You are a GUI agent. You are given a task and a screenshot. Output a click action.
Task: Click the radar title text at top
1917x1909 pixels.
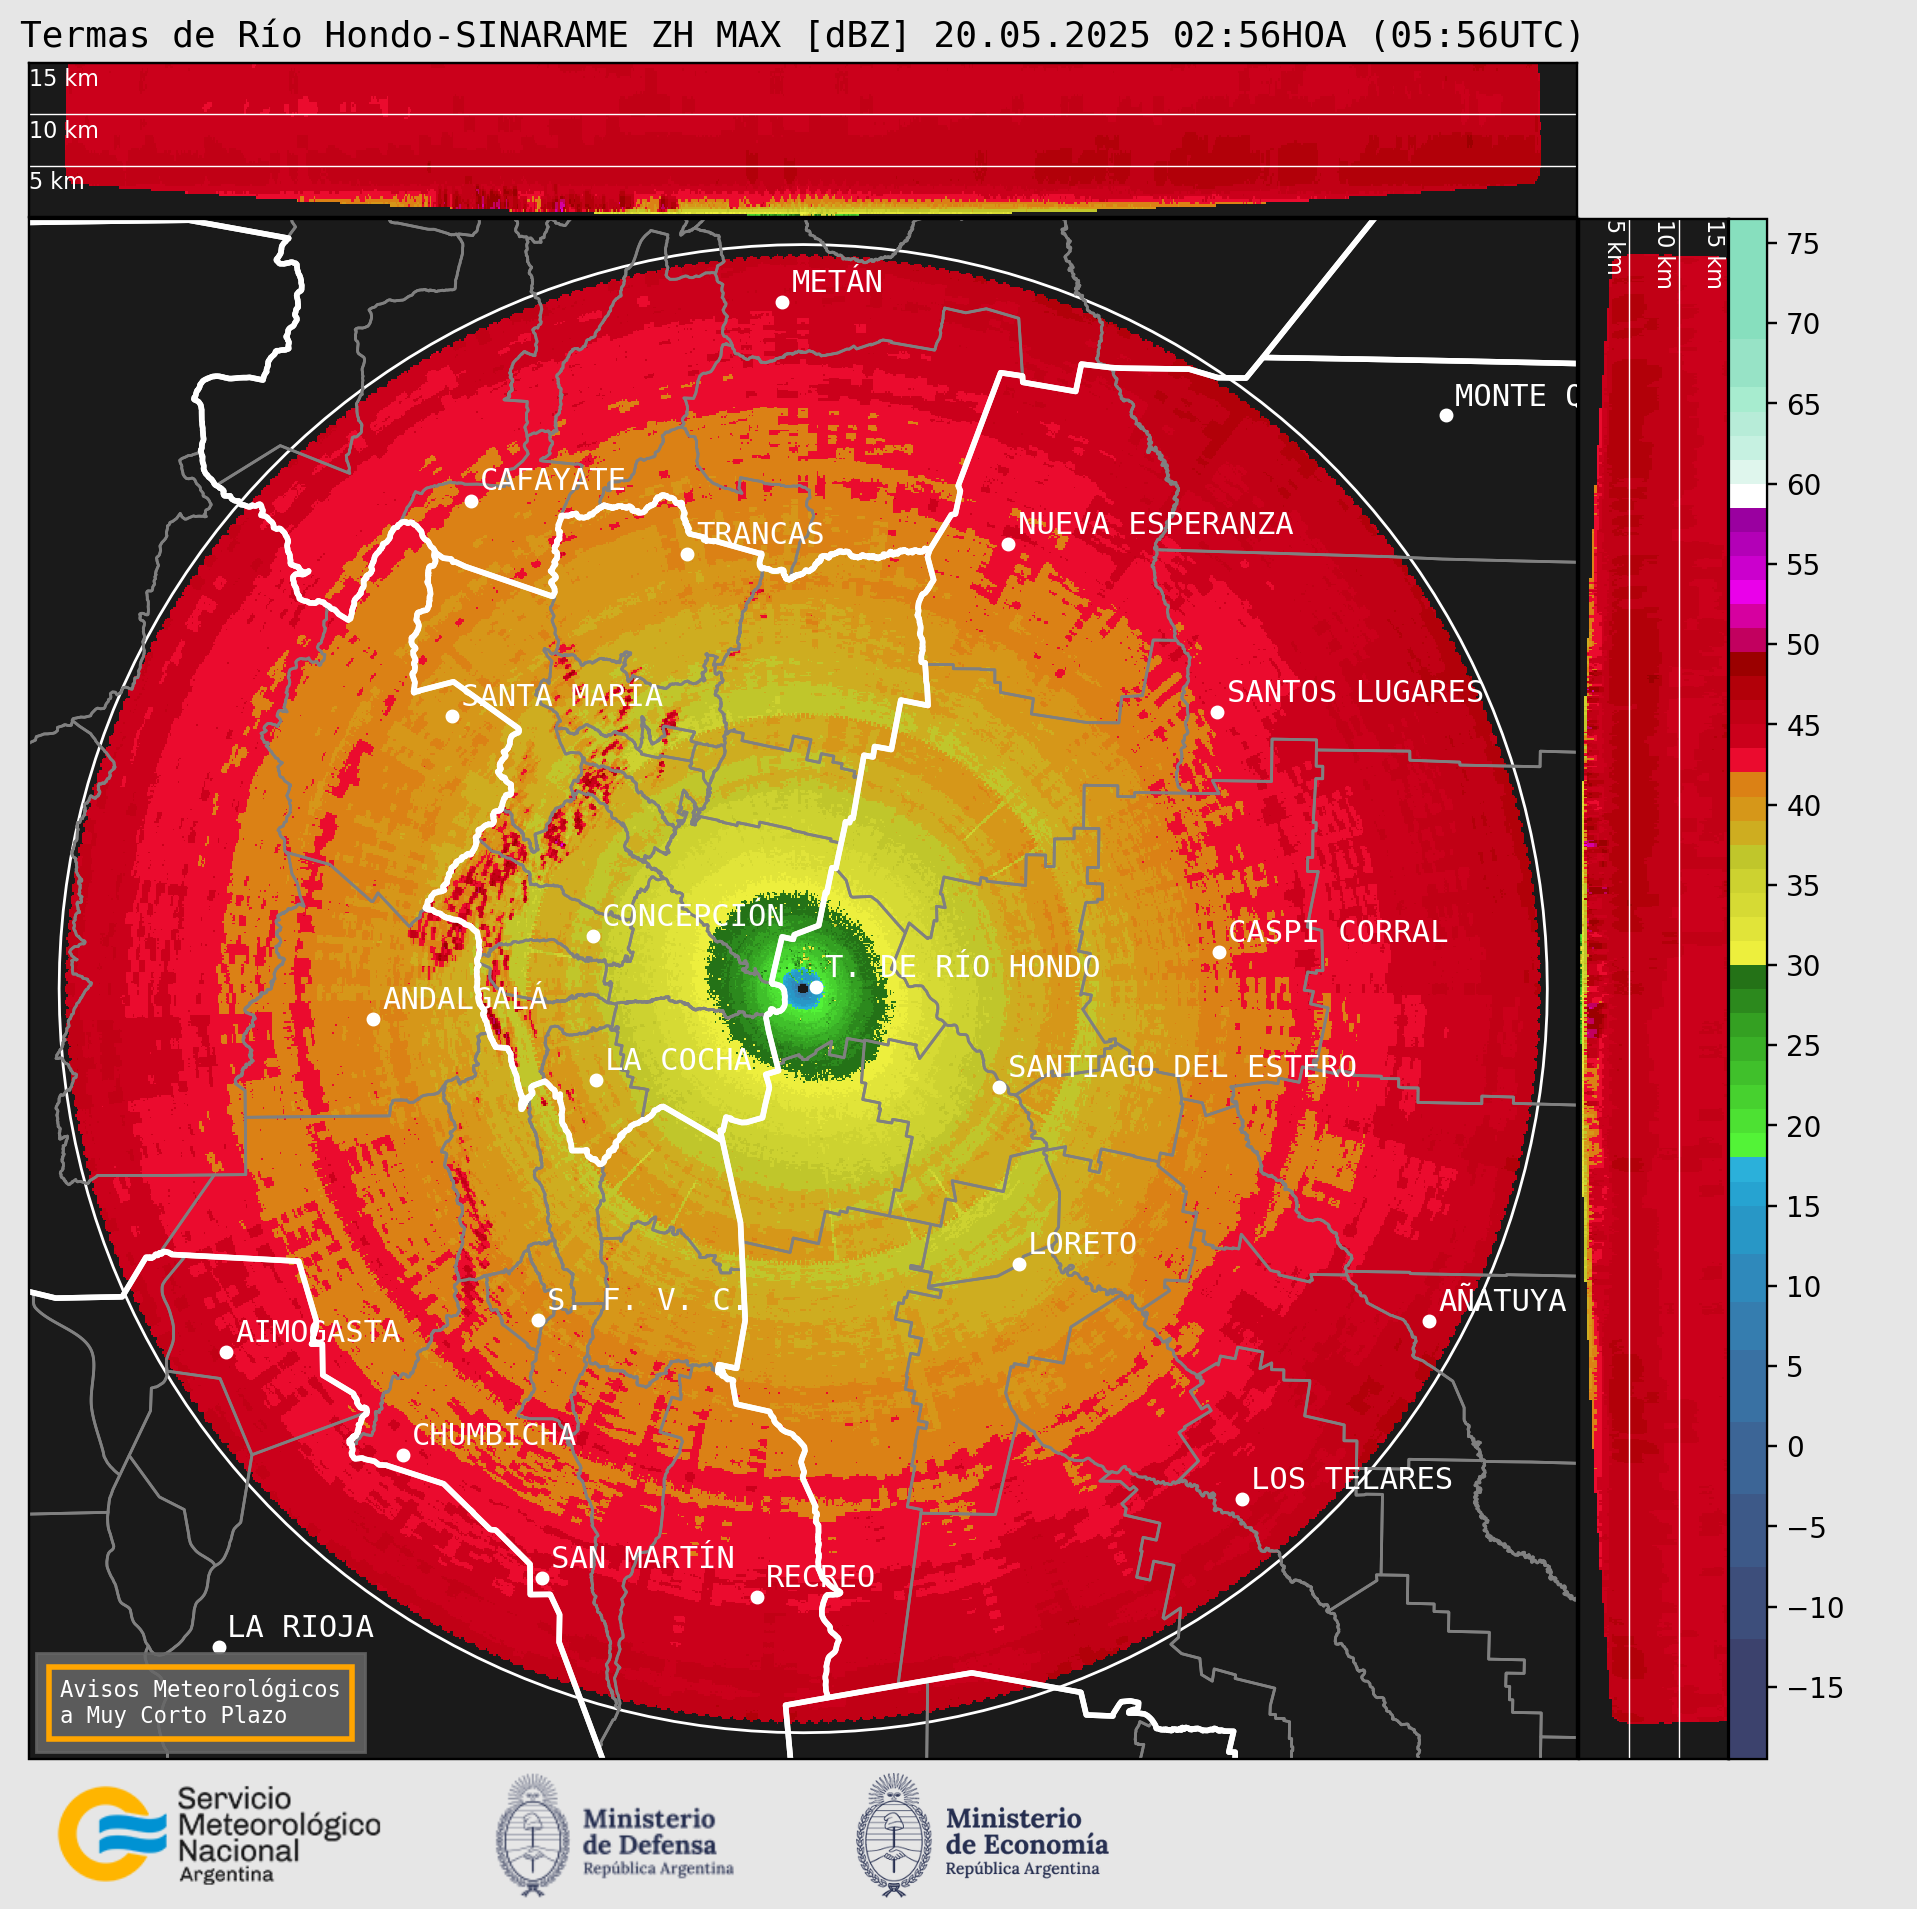click(802, 35)
